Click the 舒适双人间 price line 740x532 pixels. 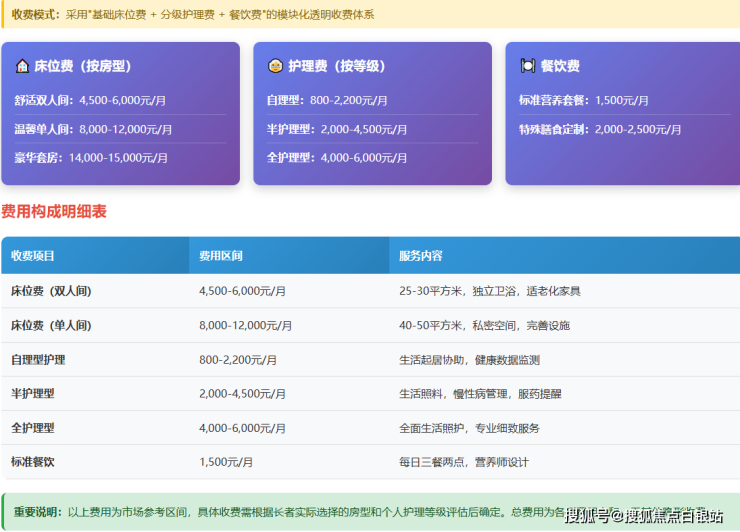pyautogui.click(x=90, y=101)
